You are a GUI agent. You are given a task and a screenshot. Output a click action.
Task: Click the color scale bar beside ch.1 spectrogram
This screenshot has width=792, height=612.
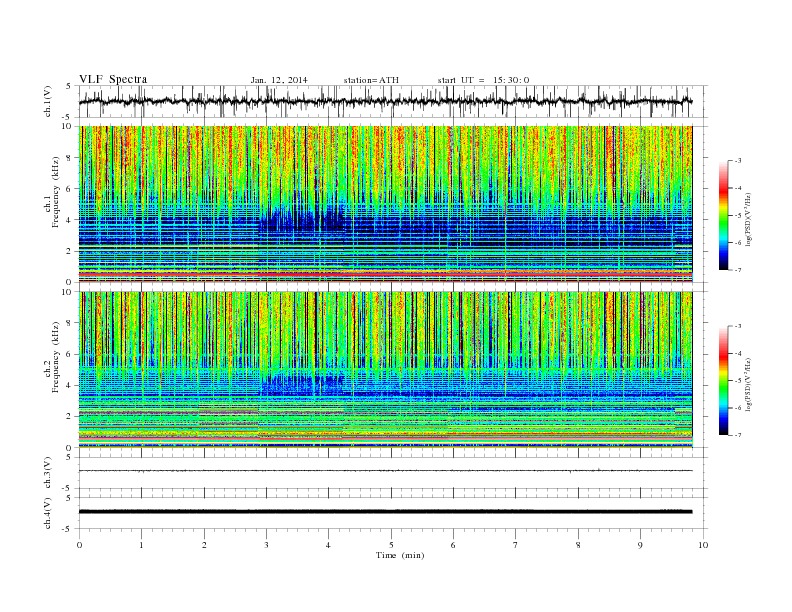coord(724,216)
